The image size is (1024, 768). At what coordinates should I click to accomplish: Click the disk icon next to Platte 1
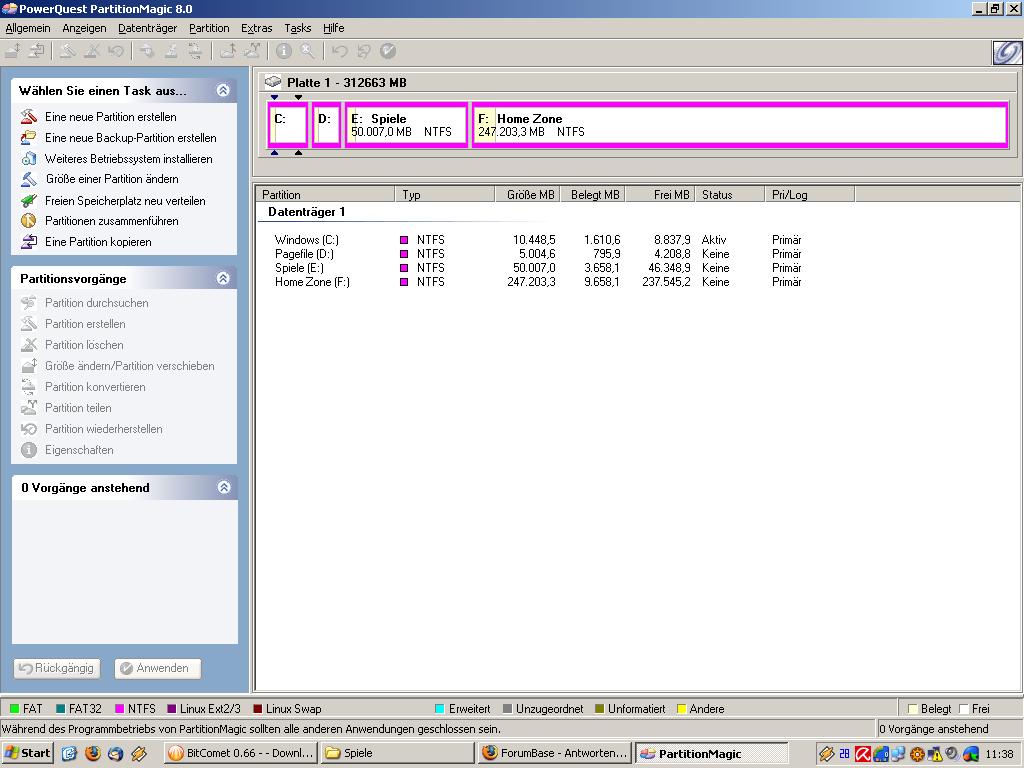[x=273, y=82]
